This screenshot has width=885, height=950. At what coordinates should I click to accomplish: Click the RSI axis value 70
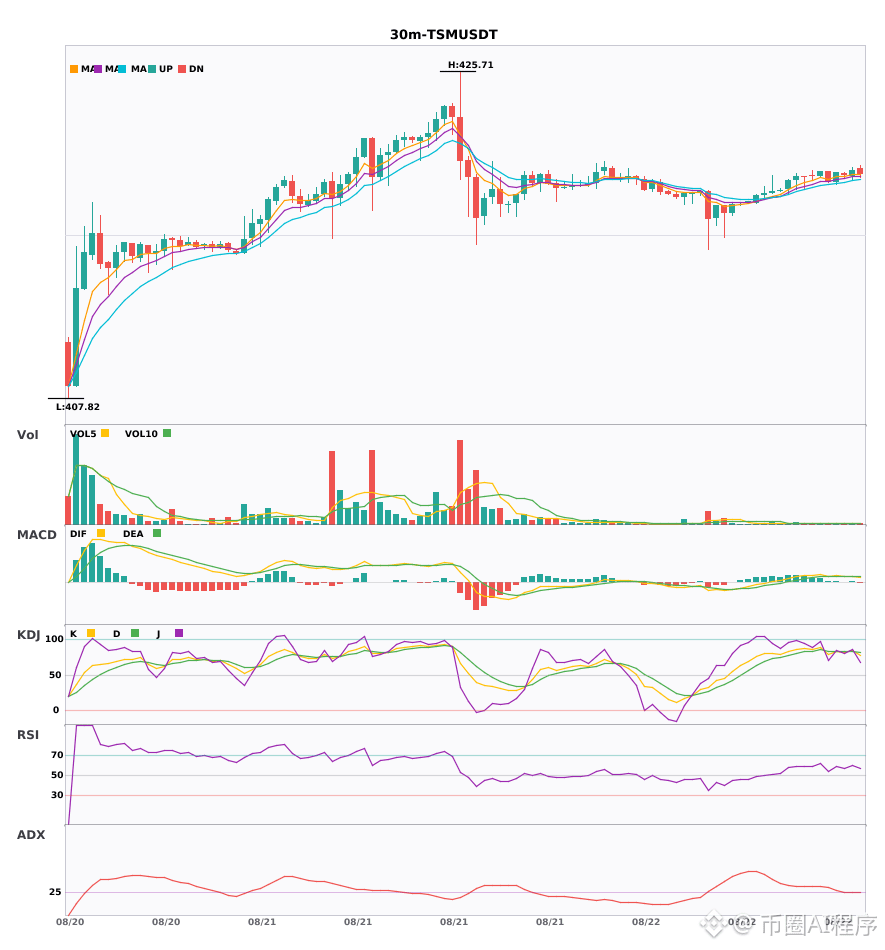tap(58, 755)
